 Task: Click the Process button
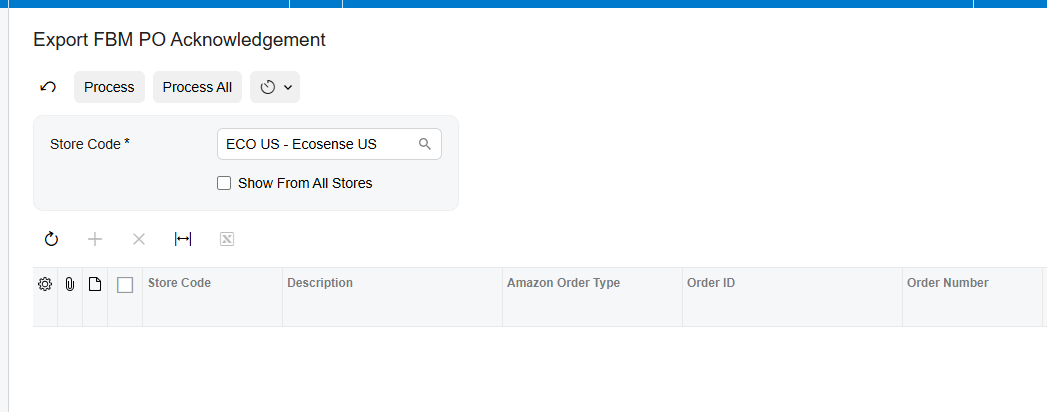[110, 87]
